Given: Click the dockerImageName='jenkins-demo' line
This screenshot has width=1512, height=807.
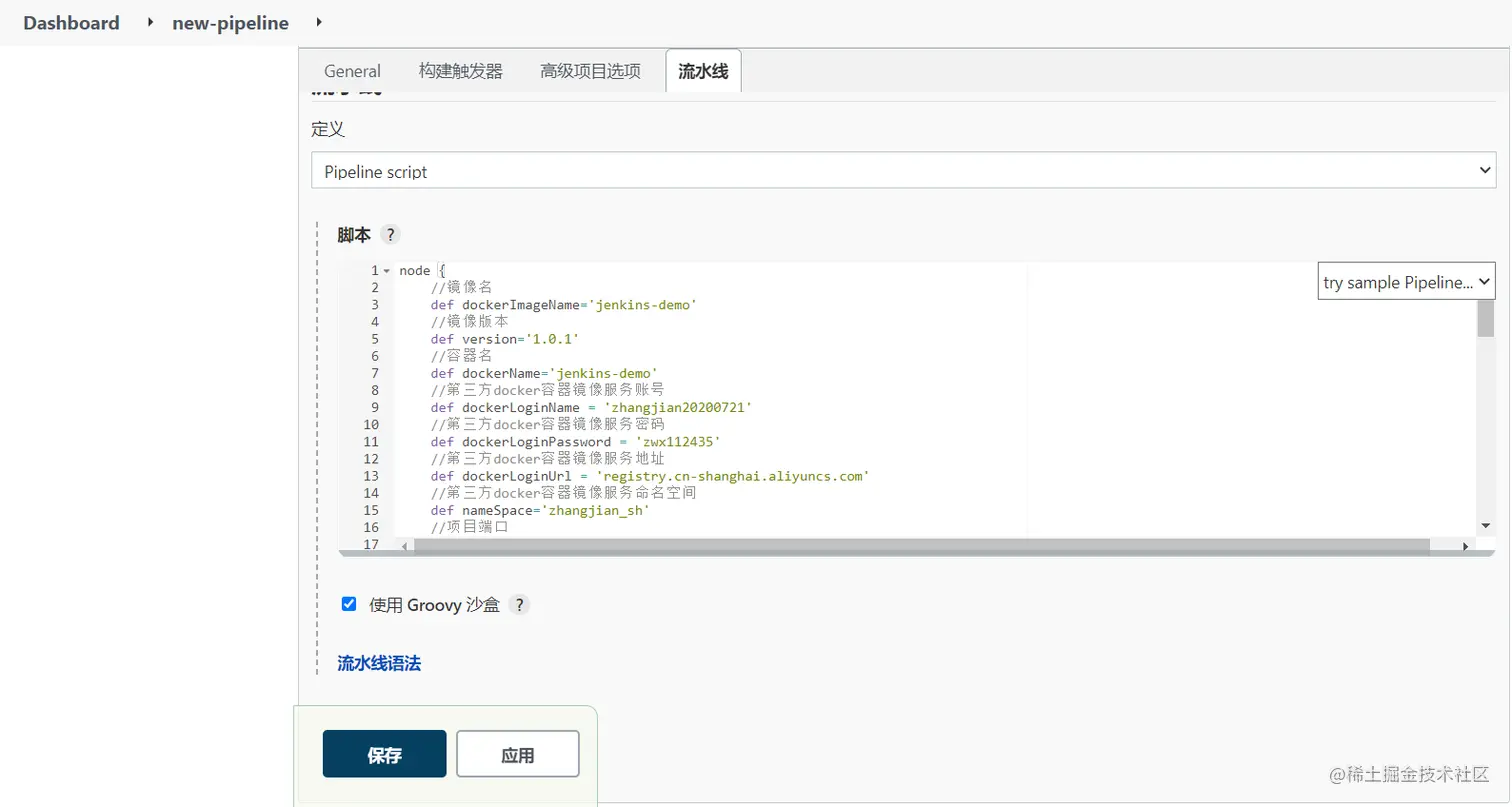Looking at the screenshot, I should point(563,305).
